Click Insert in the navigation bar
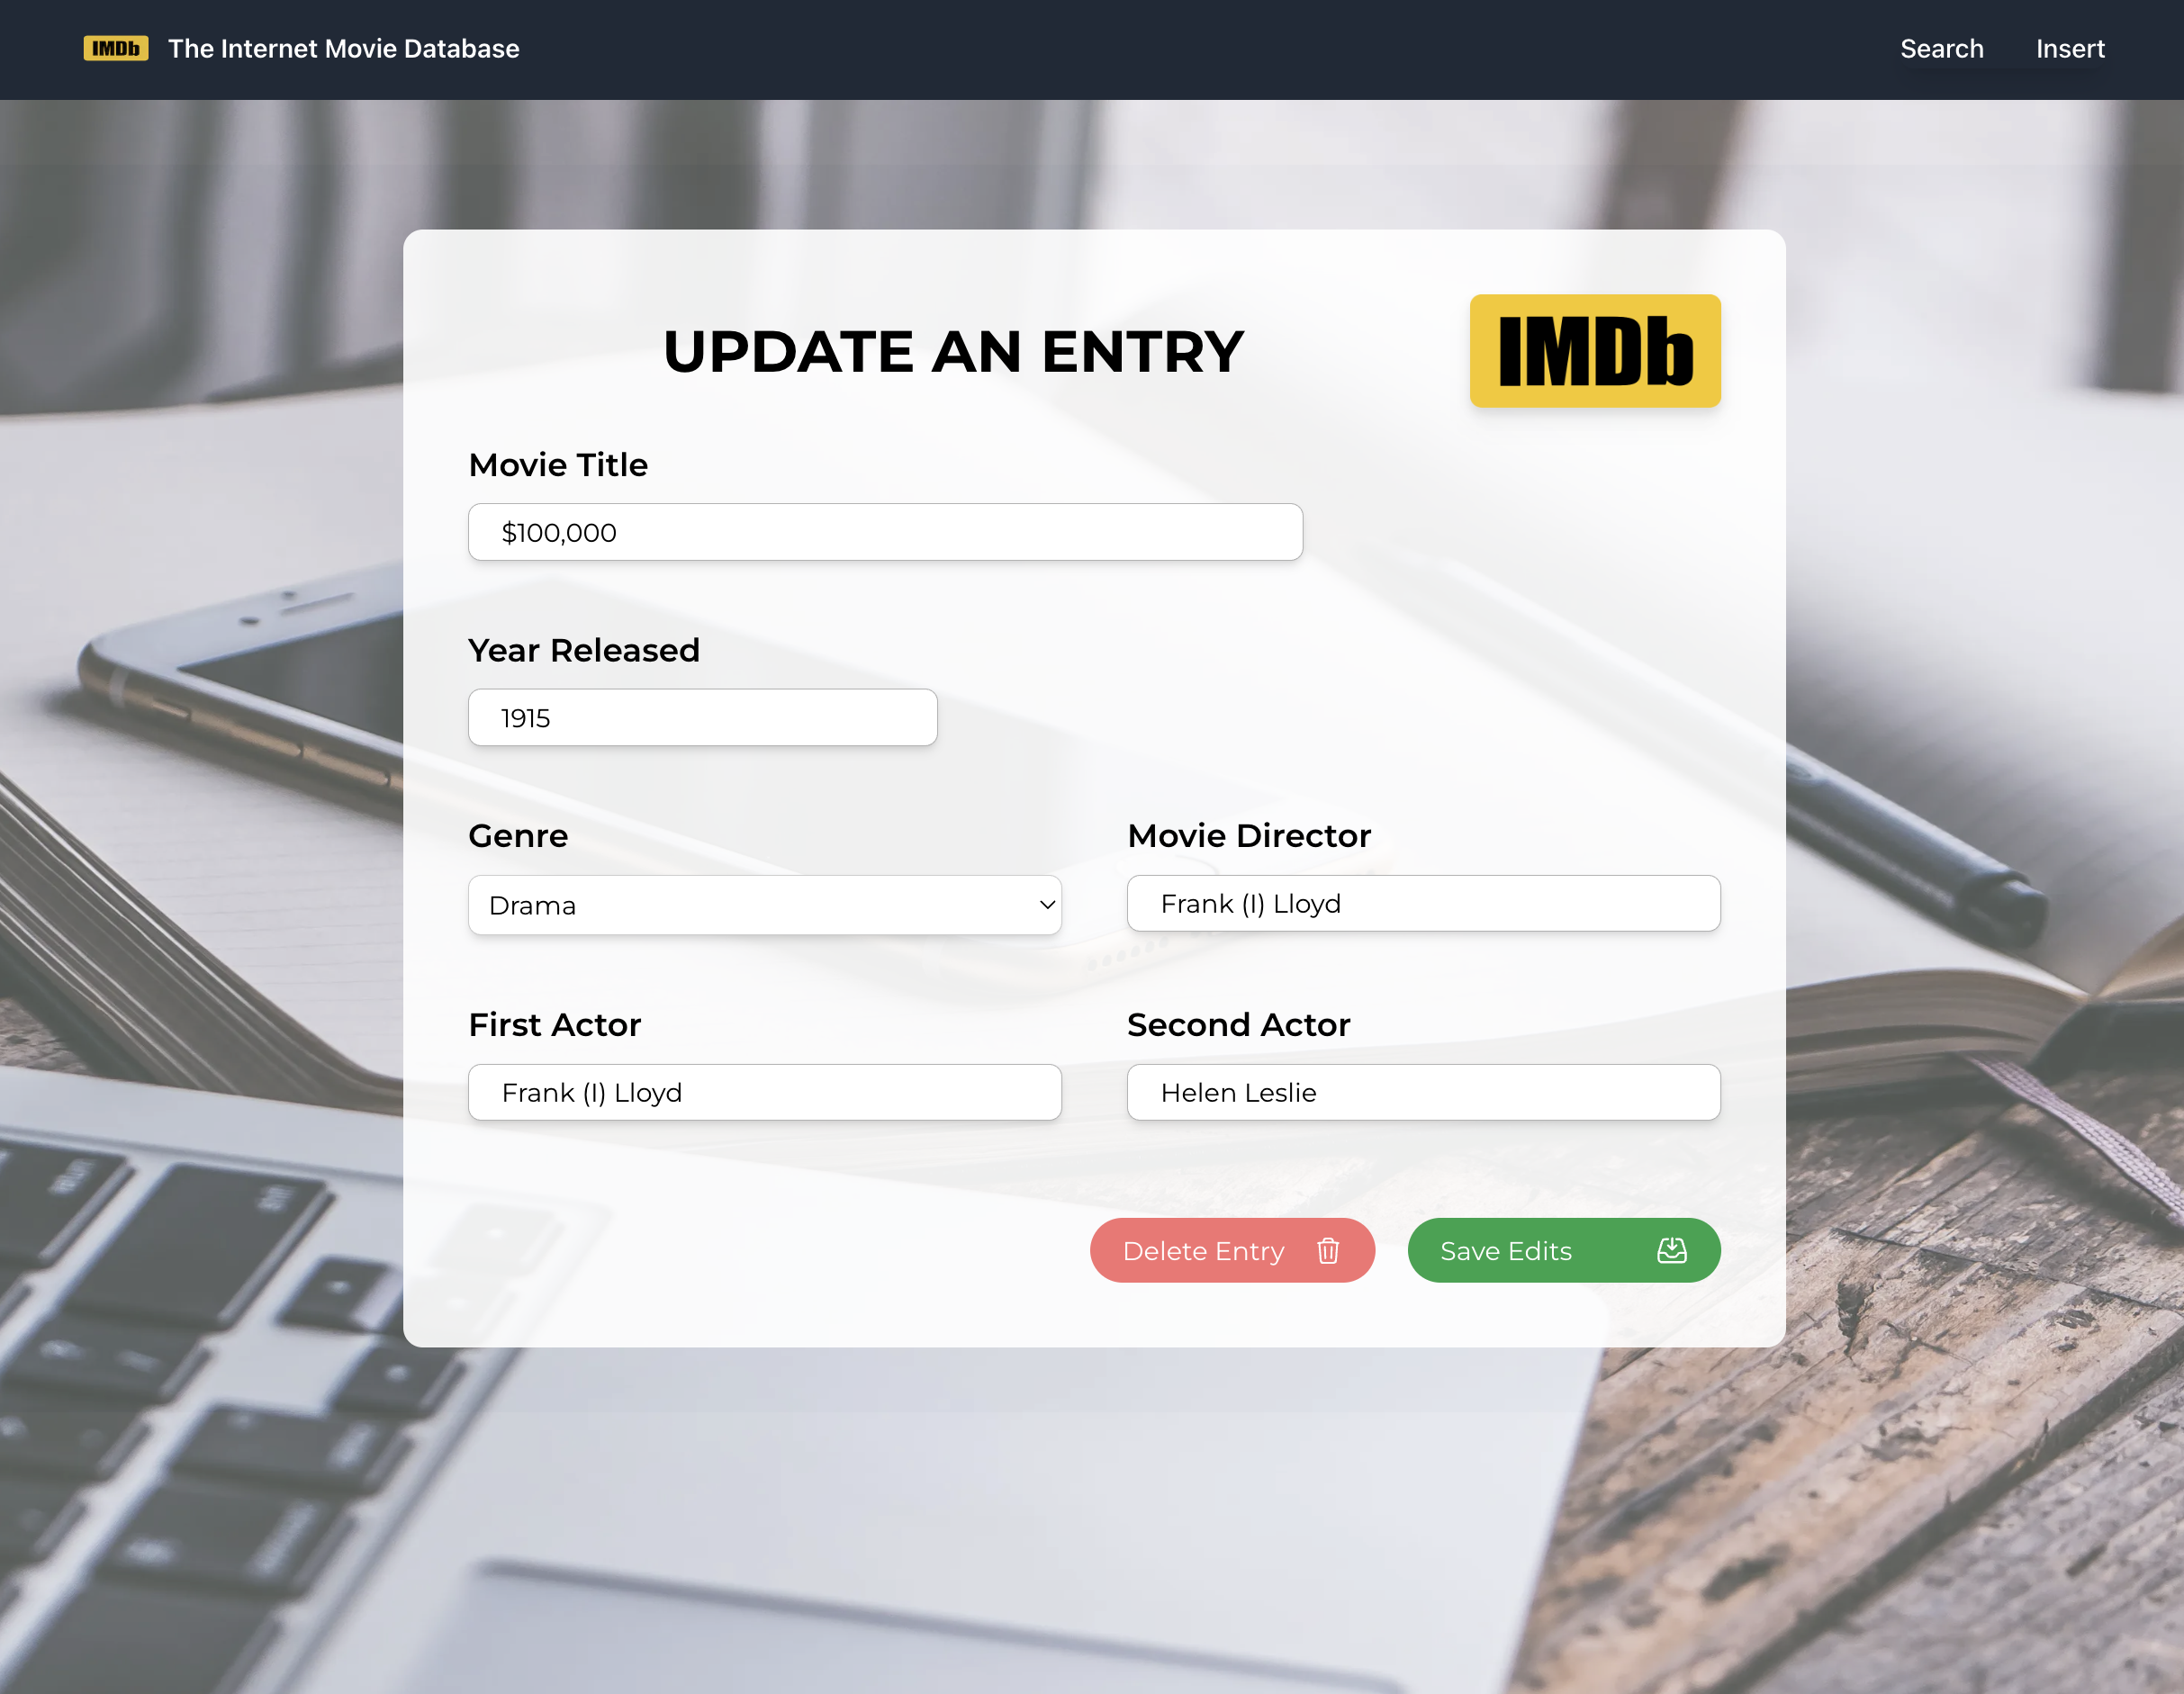Viewport: 2184px width, 1694px height. pyautogui.click(x=2069, y=48)
